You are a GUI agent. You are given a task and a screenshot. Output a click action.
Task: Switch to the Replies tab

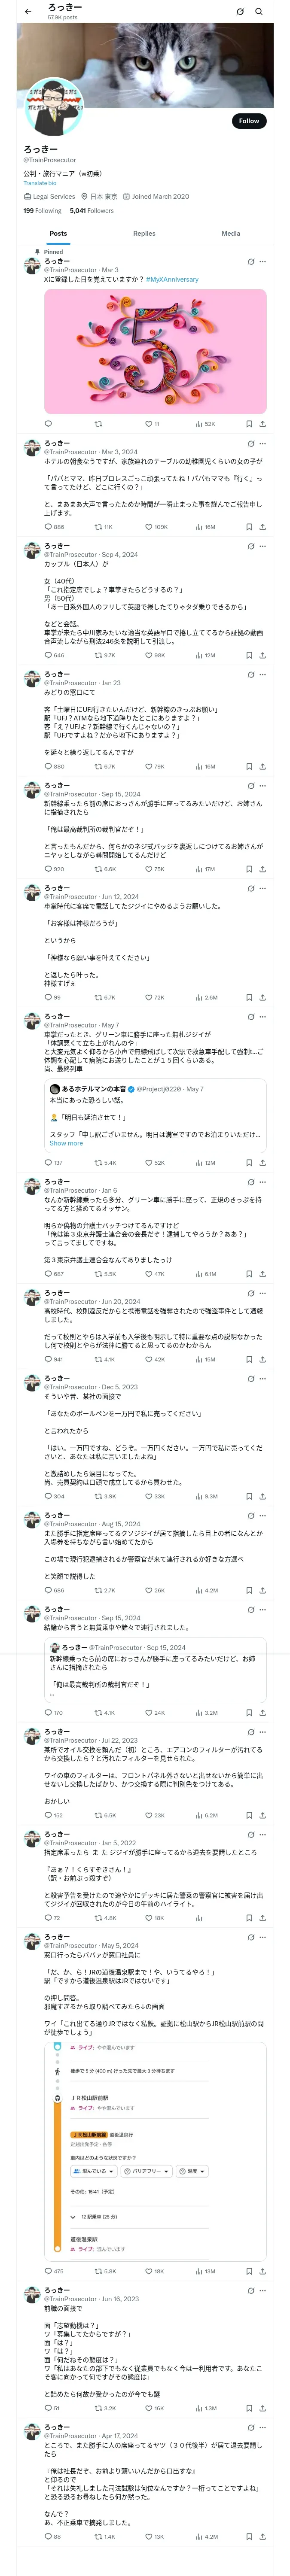tap(144, 233)
